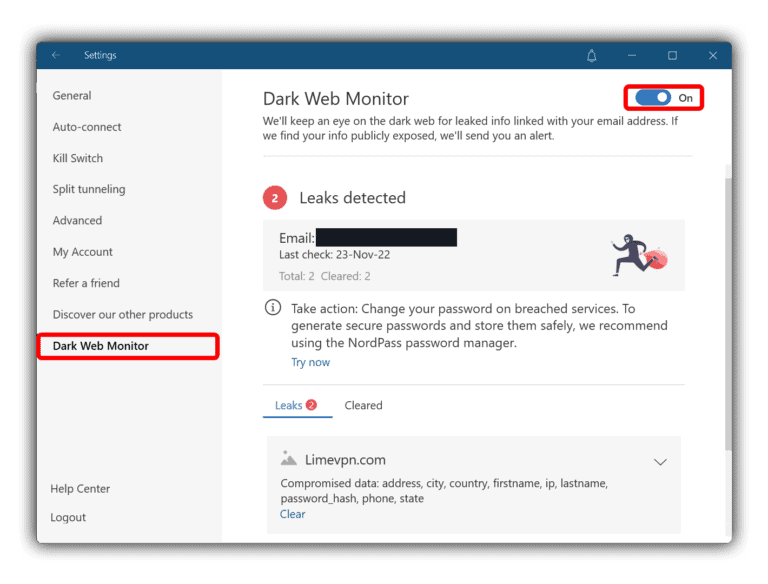Click the 'Last check: 23-Nov-22' text

click(x=335, y=255)
